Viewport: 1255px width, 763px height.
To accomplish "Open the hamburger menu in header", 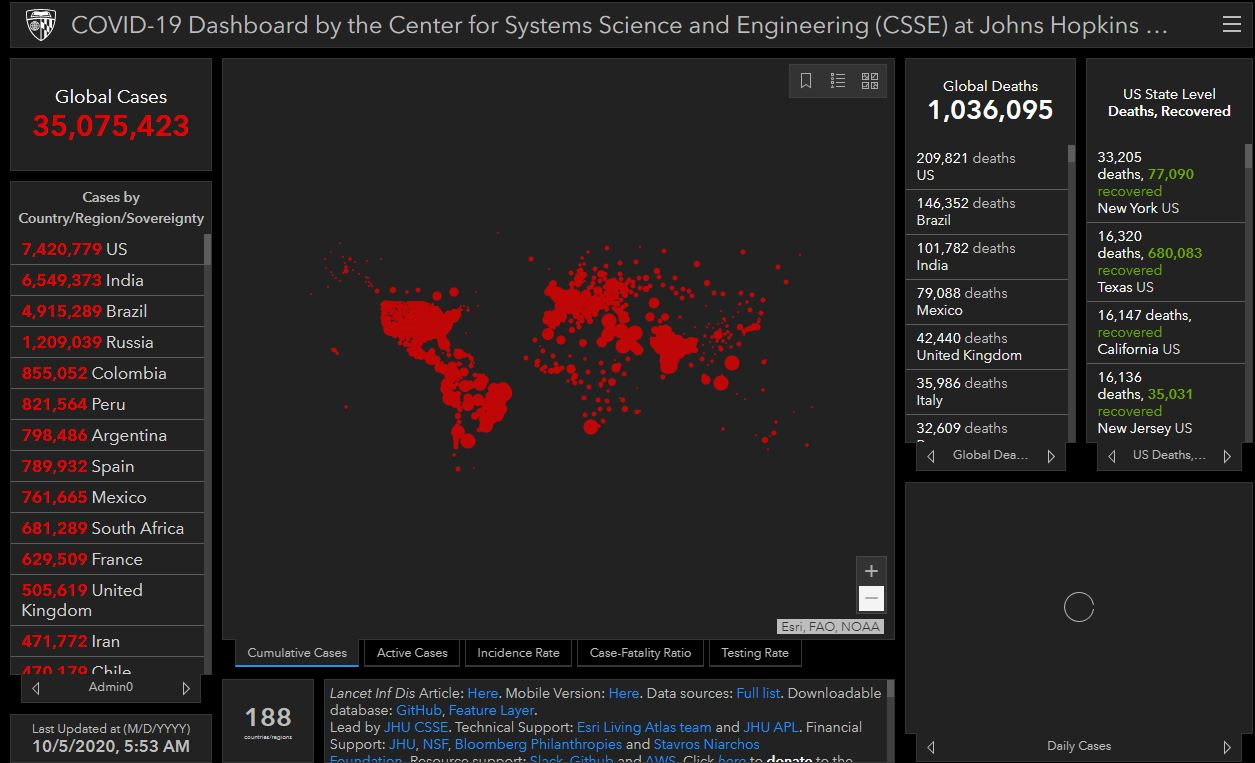I will point(1231,25).
